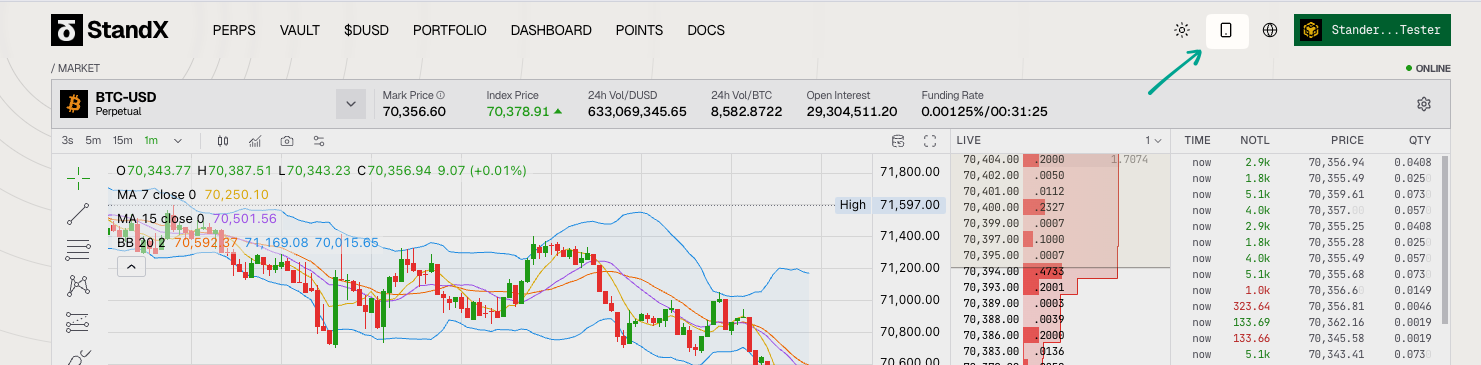Toggle fullscreen chart icon
Viewport: 1481px width, 365px height.
tap(930, 141)
